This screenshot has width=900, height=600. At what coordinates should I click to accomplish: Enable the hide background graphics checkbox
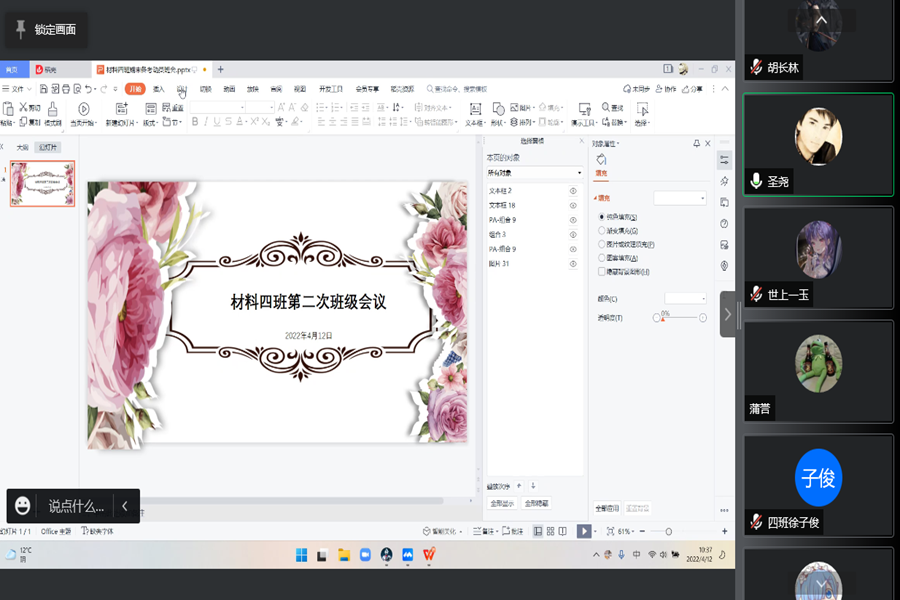click(601, 271)
